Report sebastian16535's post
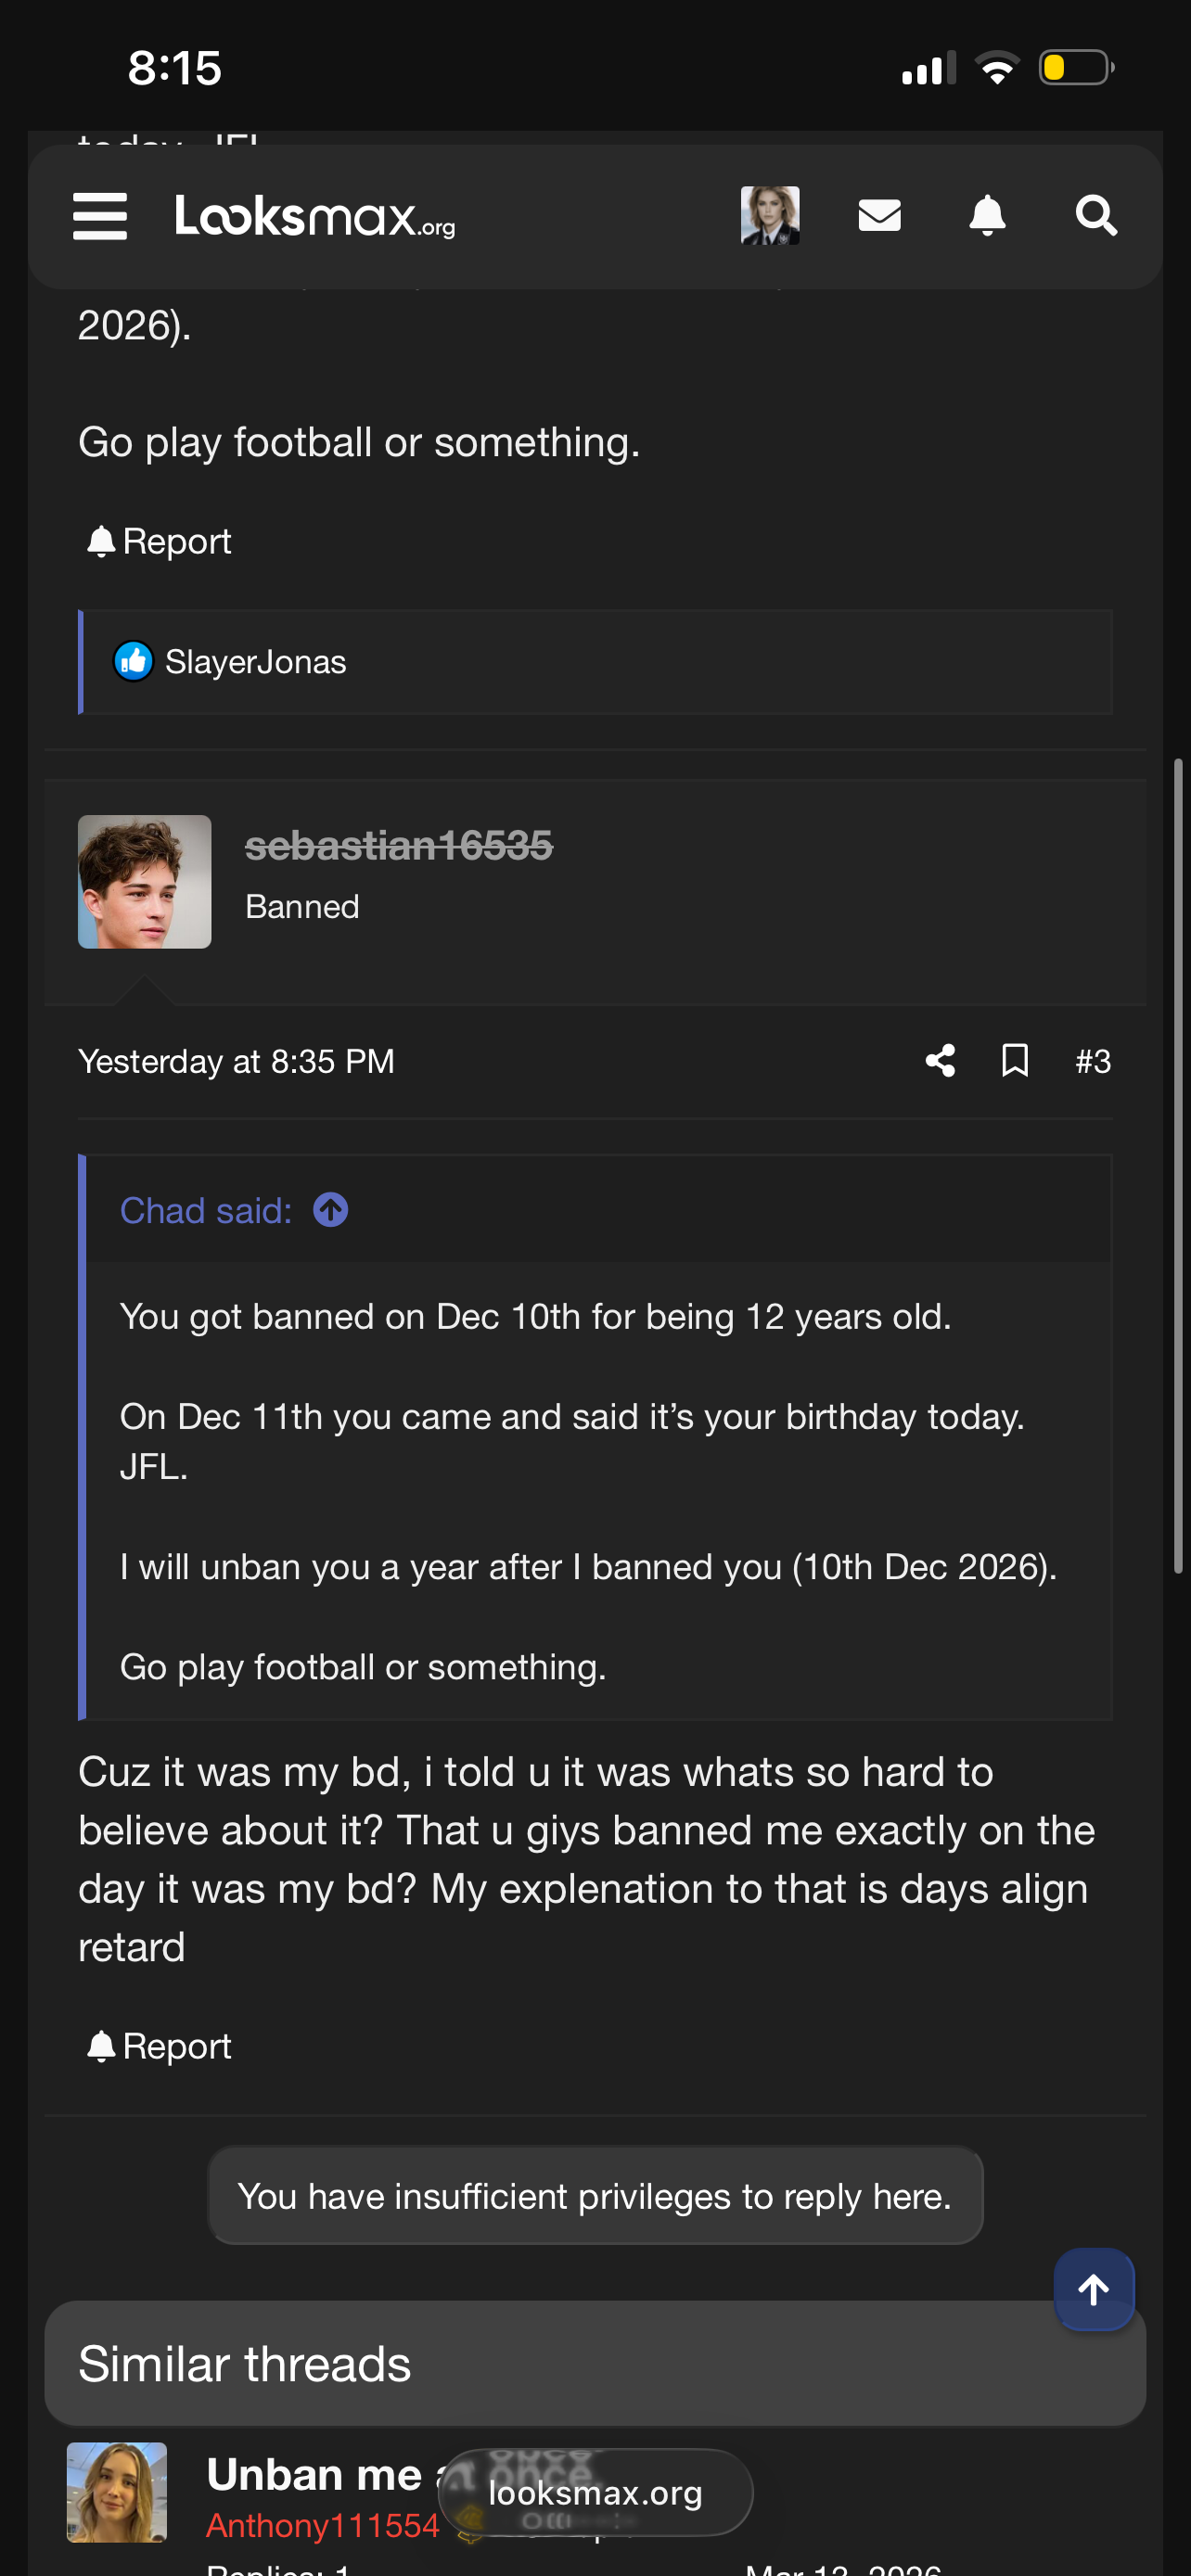The height and width of the screenshot is (2576, 1191). pyautogui.click(x=159, y=2046)
